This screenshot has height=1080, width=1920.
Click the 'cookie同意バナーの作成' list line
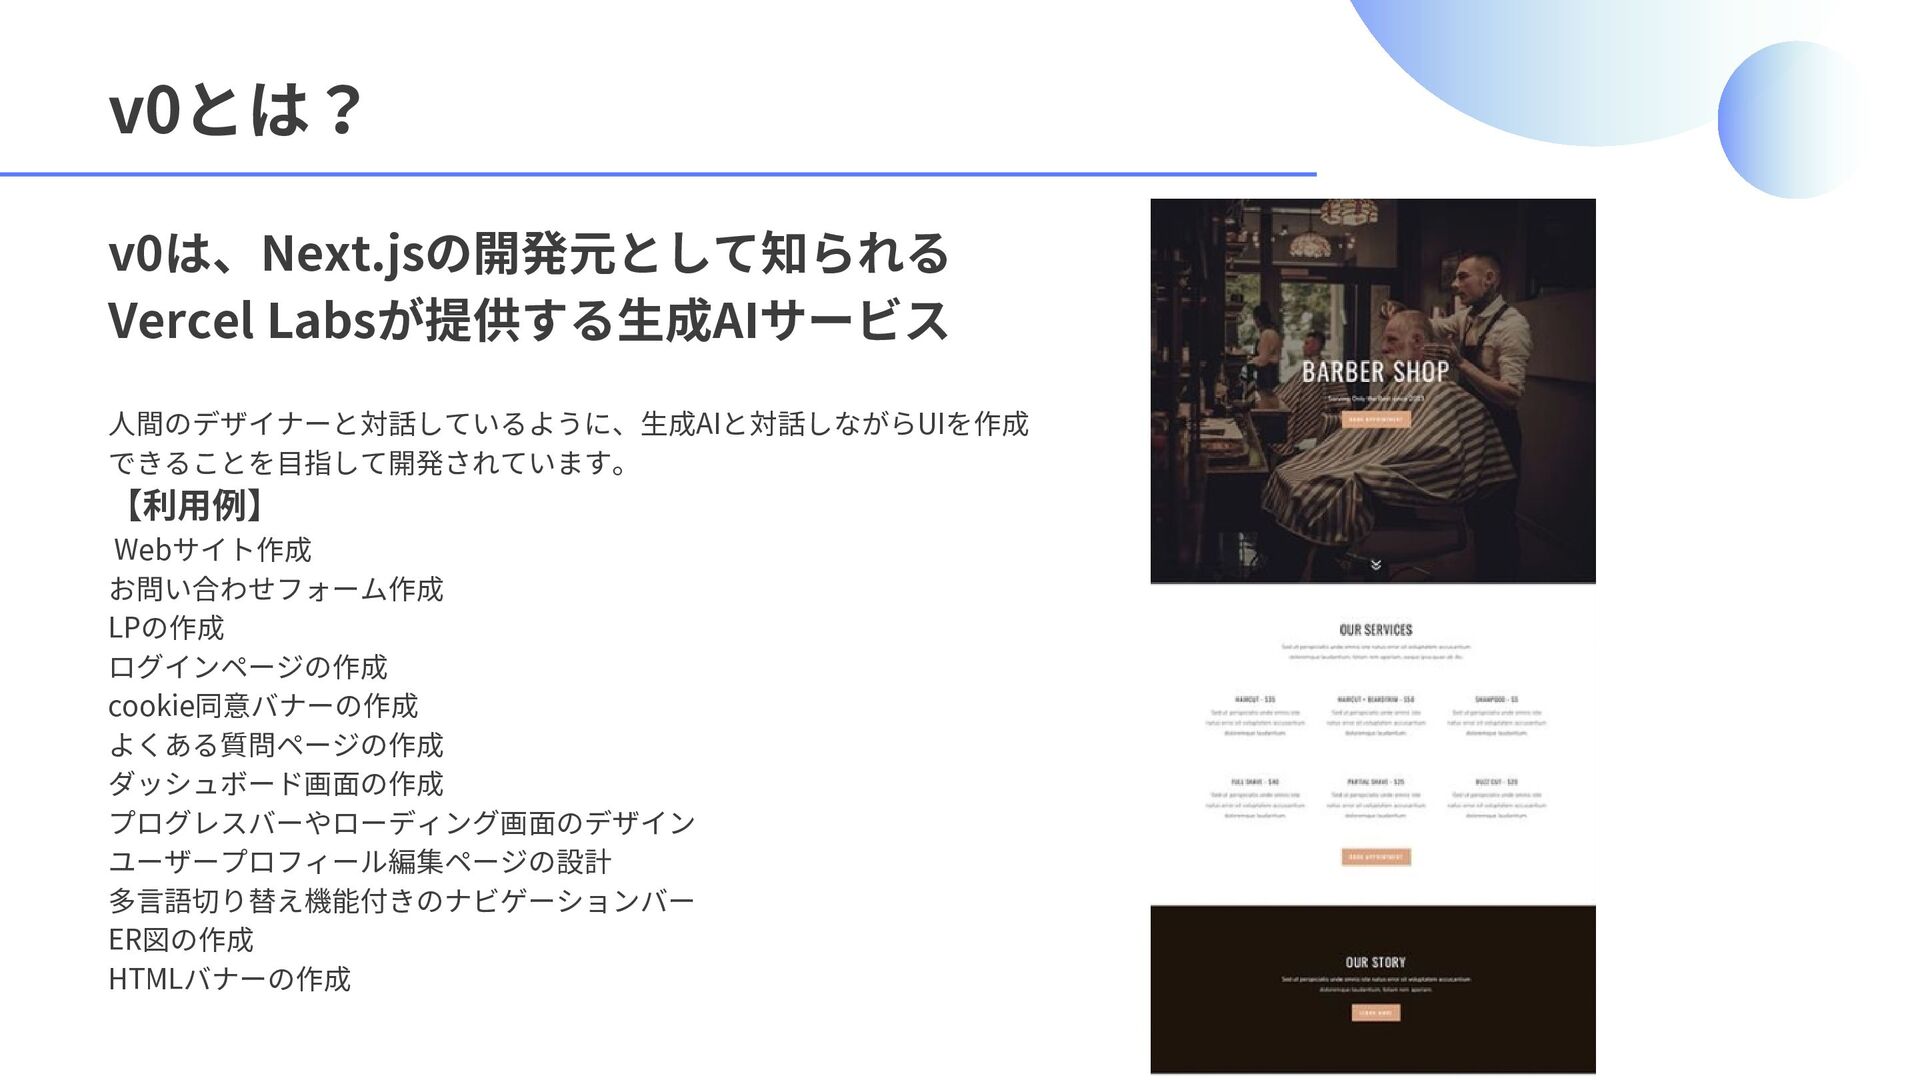coord(263,705)
